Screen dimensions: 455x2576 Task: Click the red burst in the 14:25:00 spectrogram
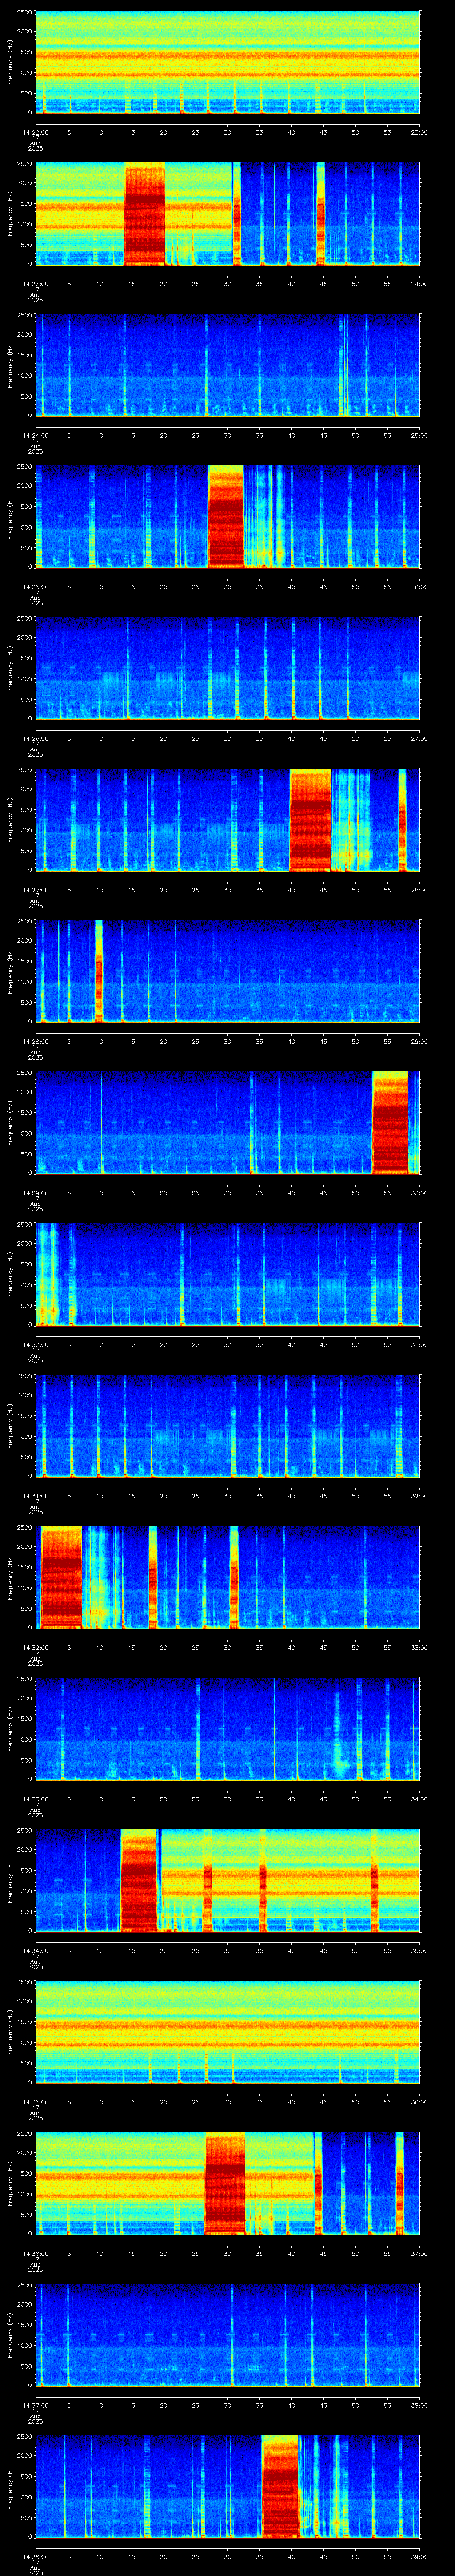coord(226,517)
